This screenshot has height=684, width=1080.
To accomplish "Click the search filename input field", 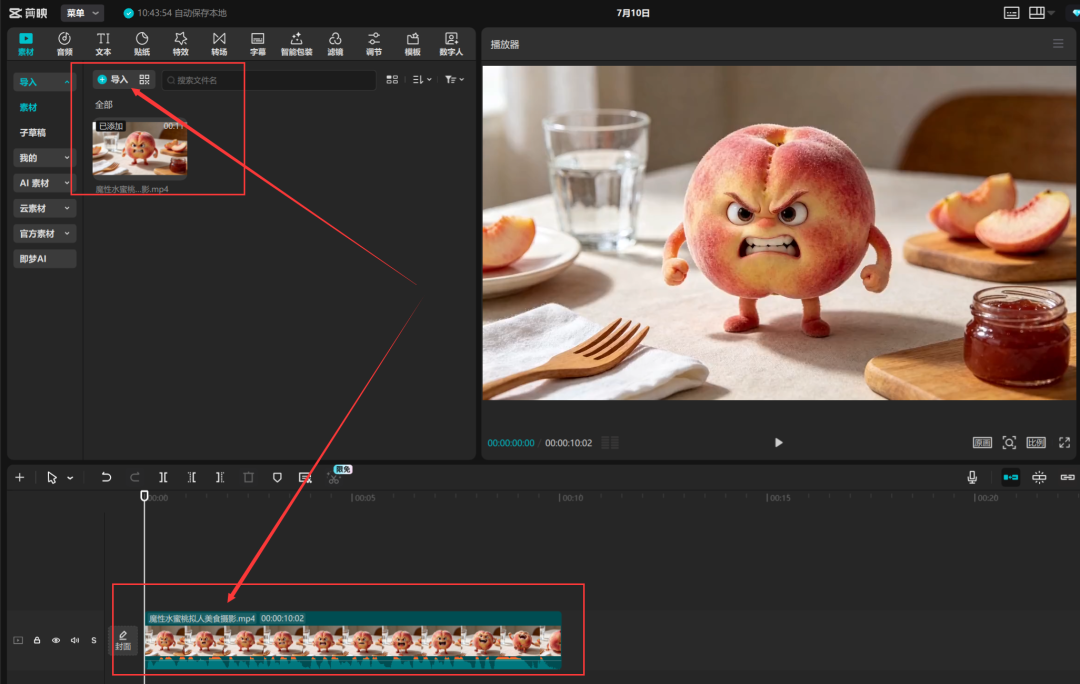I will pyautogui.click(x=269, y=80).
